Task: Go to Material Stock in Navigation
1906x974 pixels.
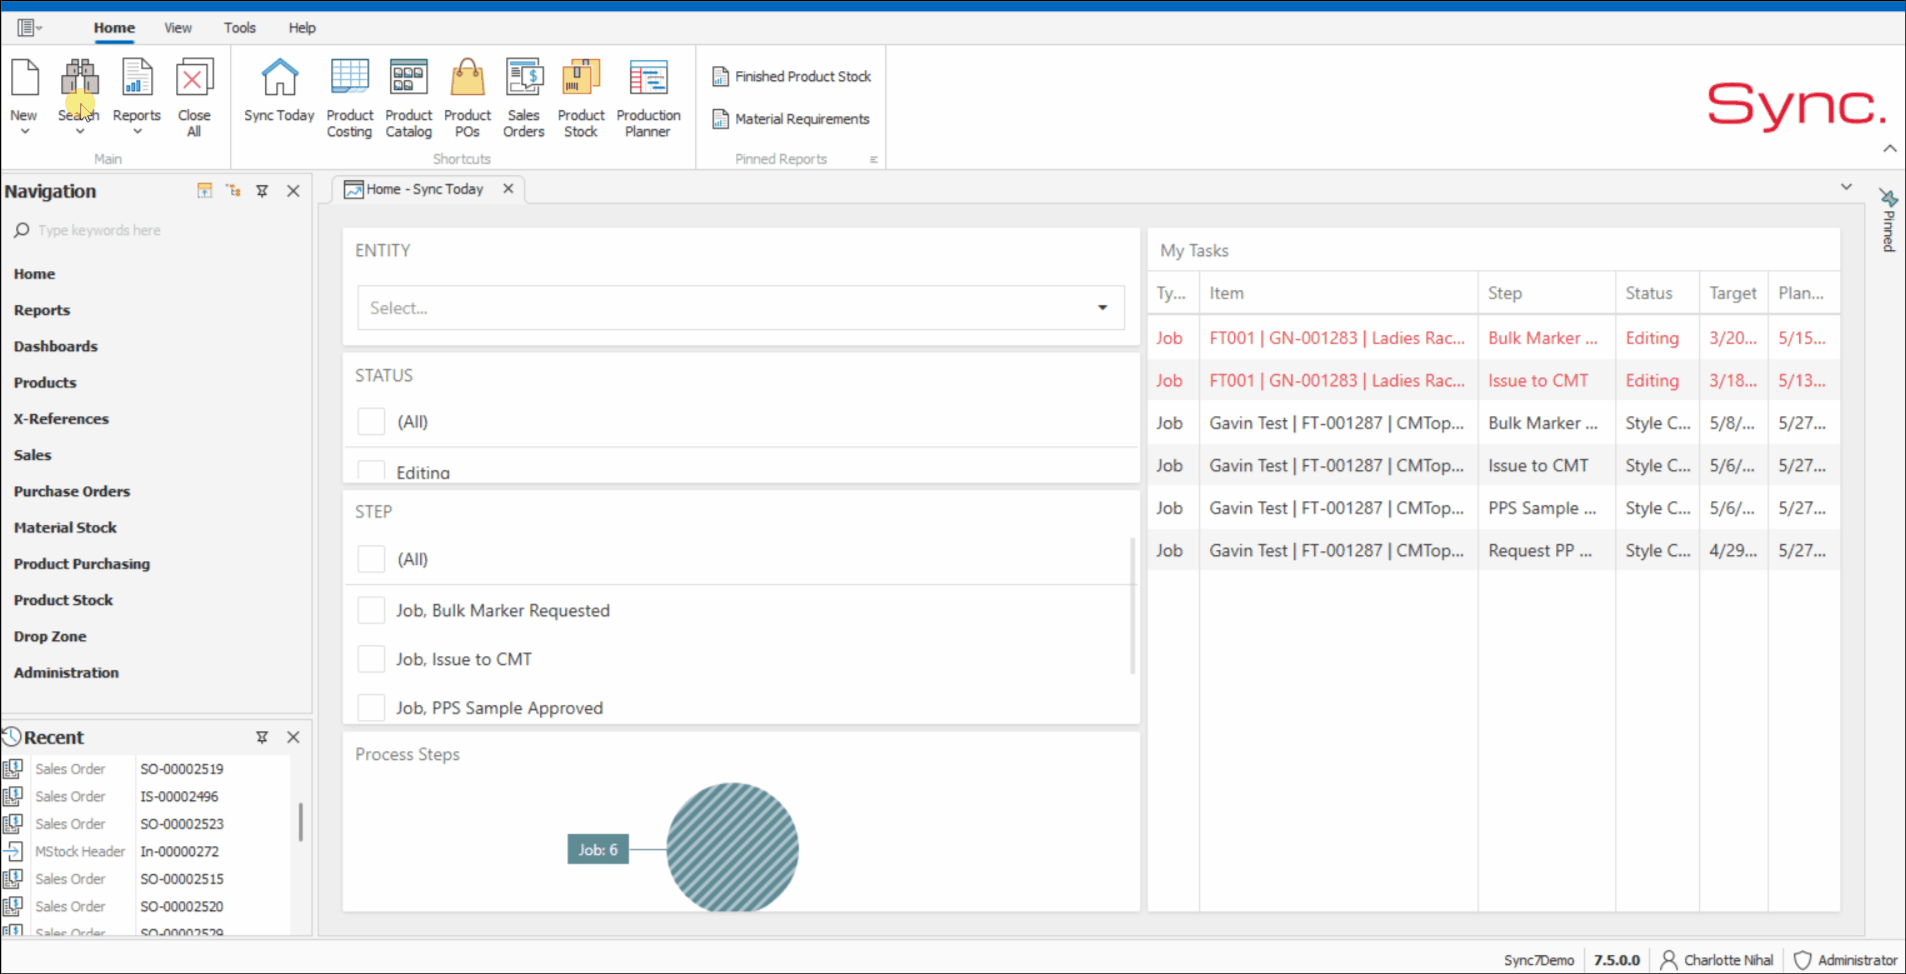Action: click(x=65, y=527)
